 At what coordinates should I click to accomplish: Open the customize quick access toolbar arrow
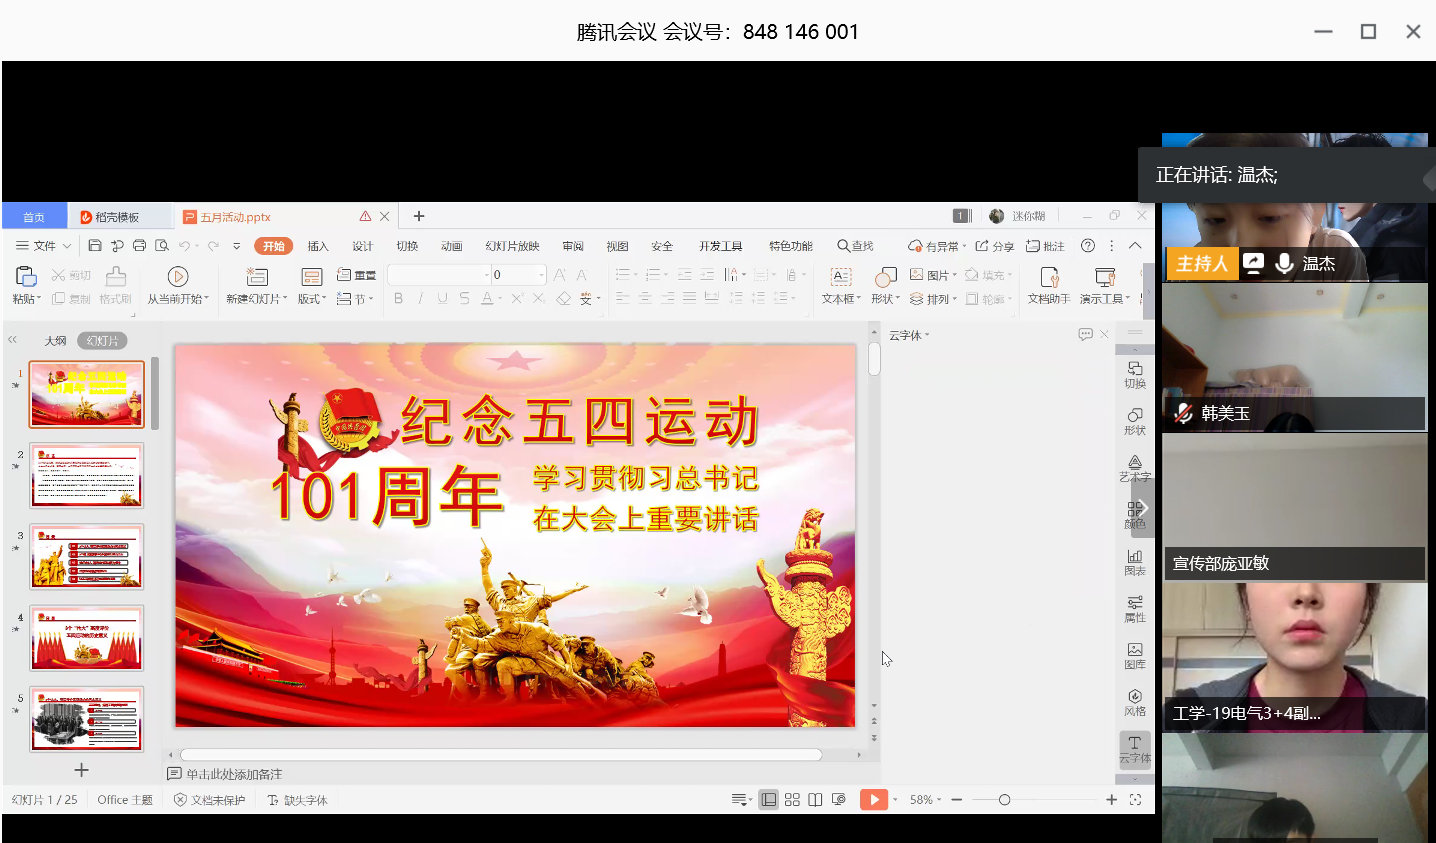[237, 246]
